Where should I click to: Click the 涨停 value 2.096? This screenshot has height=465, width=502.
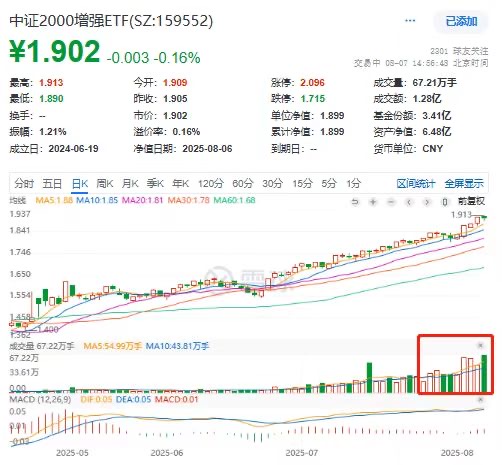click(312, 83)
